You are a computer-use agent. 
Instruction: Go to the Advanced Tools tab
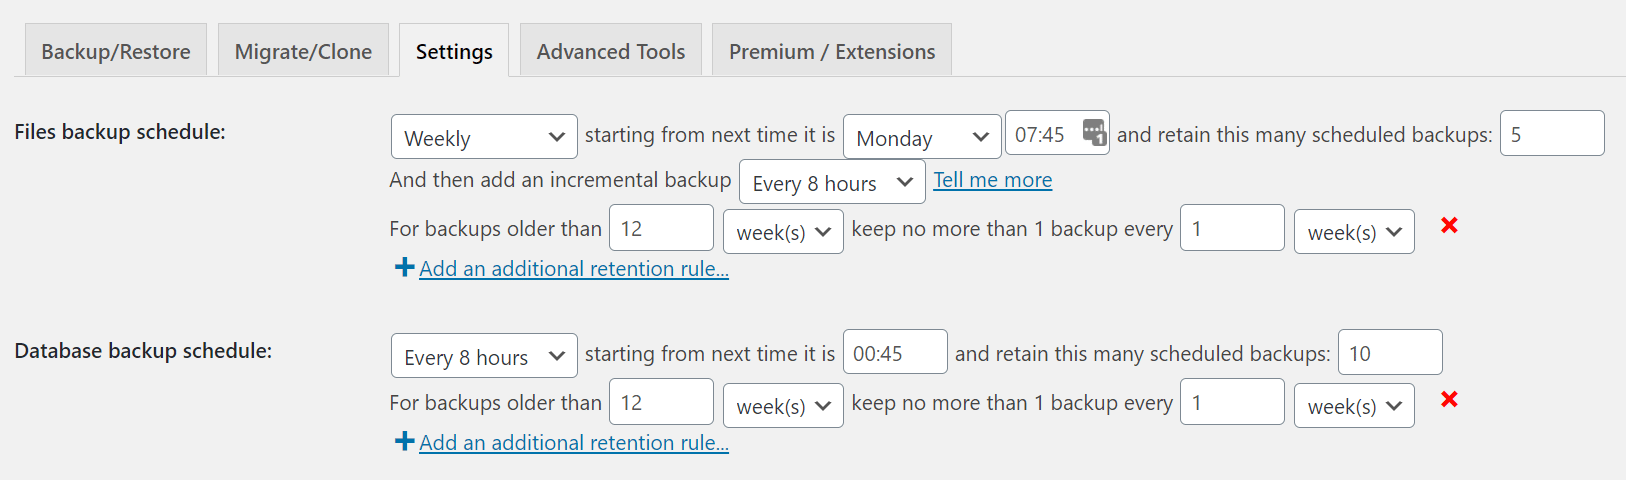(x=611, y=51)
